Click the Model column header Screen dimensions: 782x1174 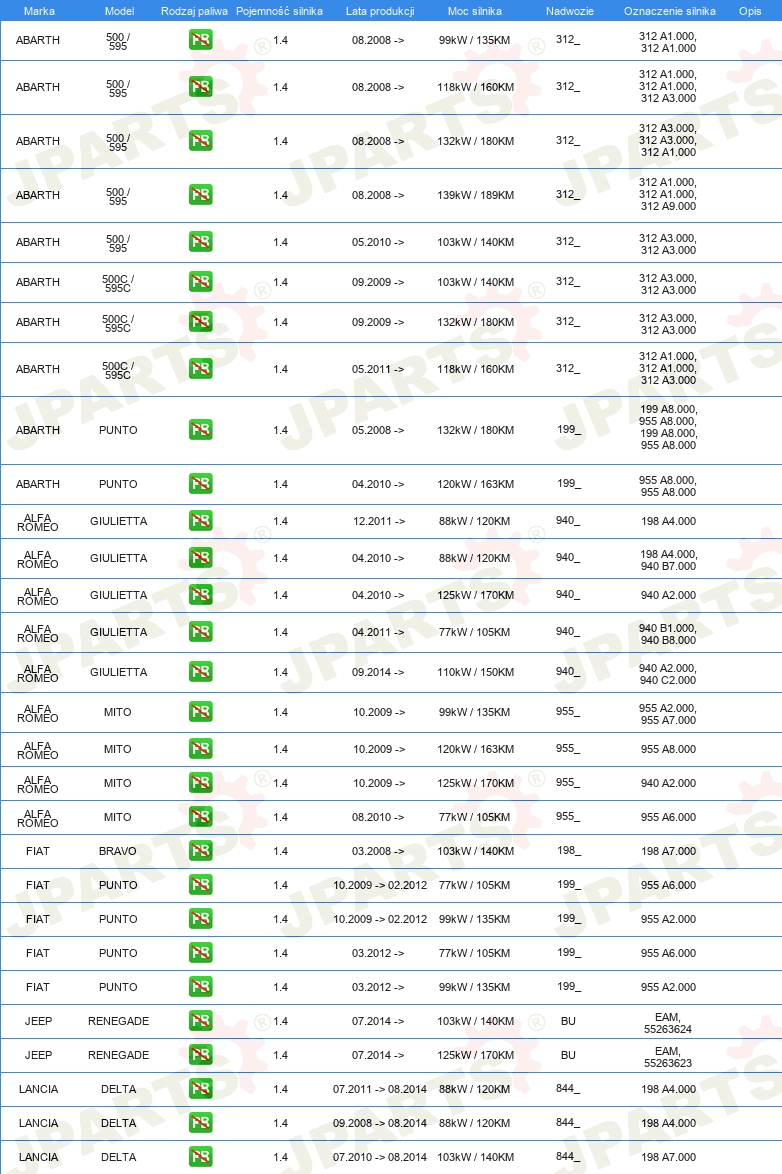click(119, 11)
